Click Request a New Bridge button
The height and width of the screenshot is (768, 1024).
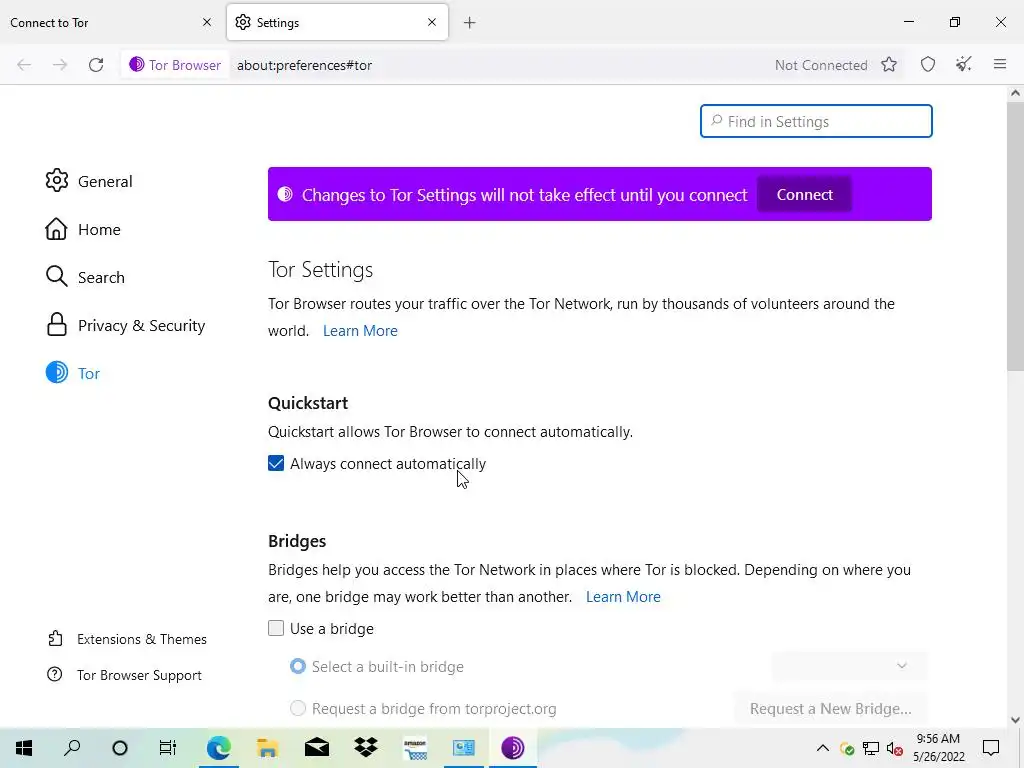(830, 709)
